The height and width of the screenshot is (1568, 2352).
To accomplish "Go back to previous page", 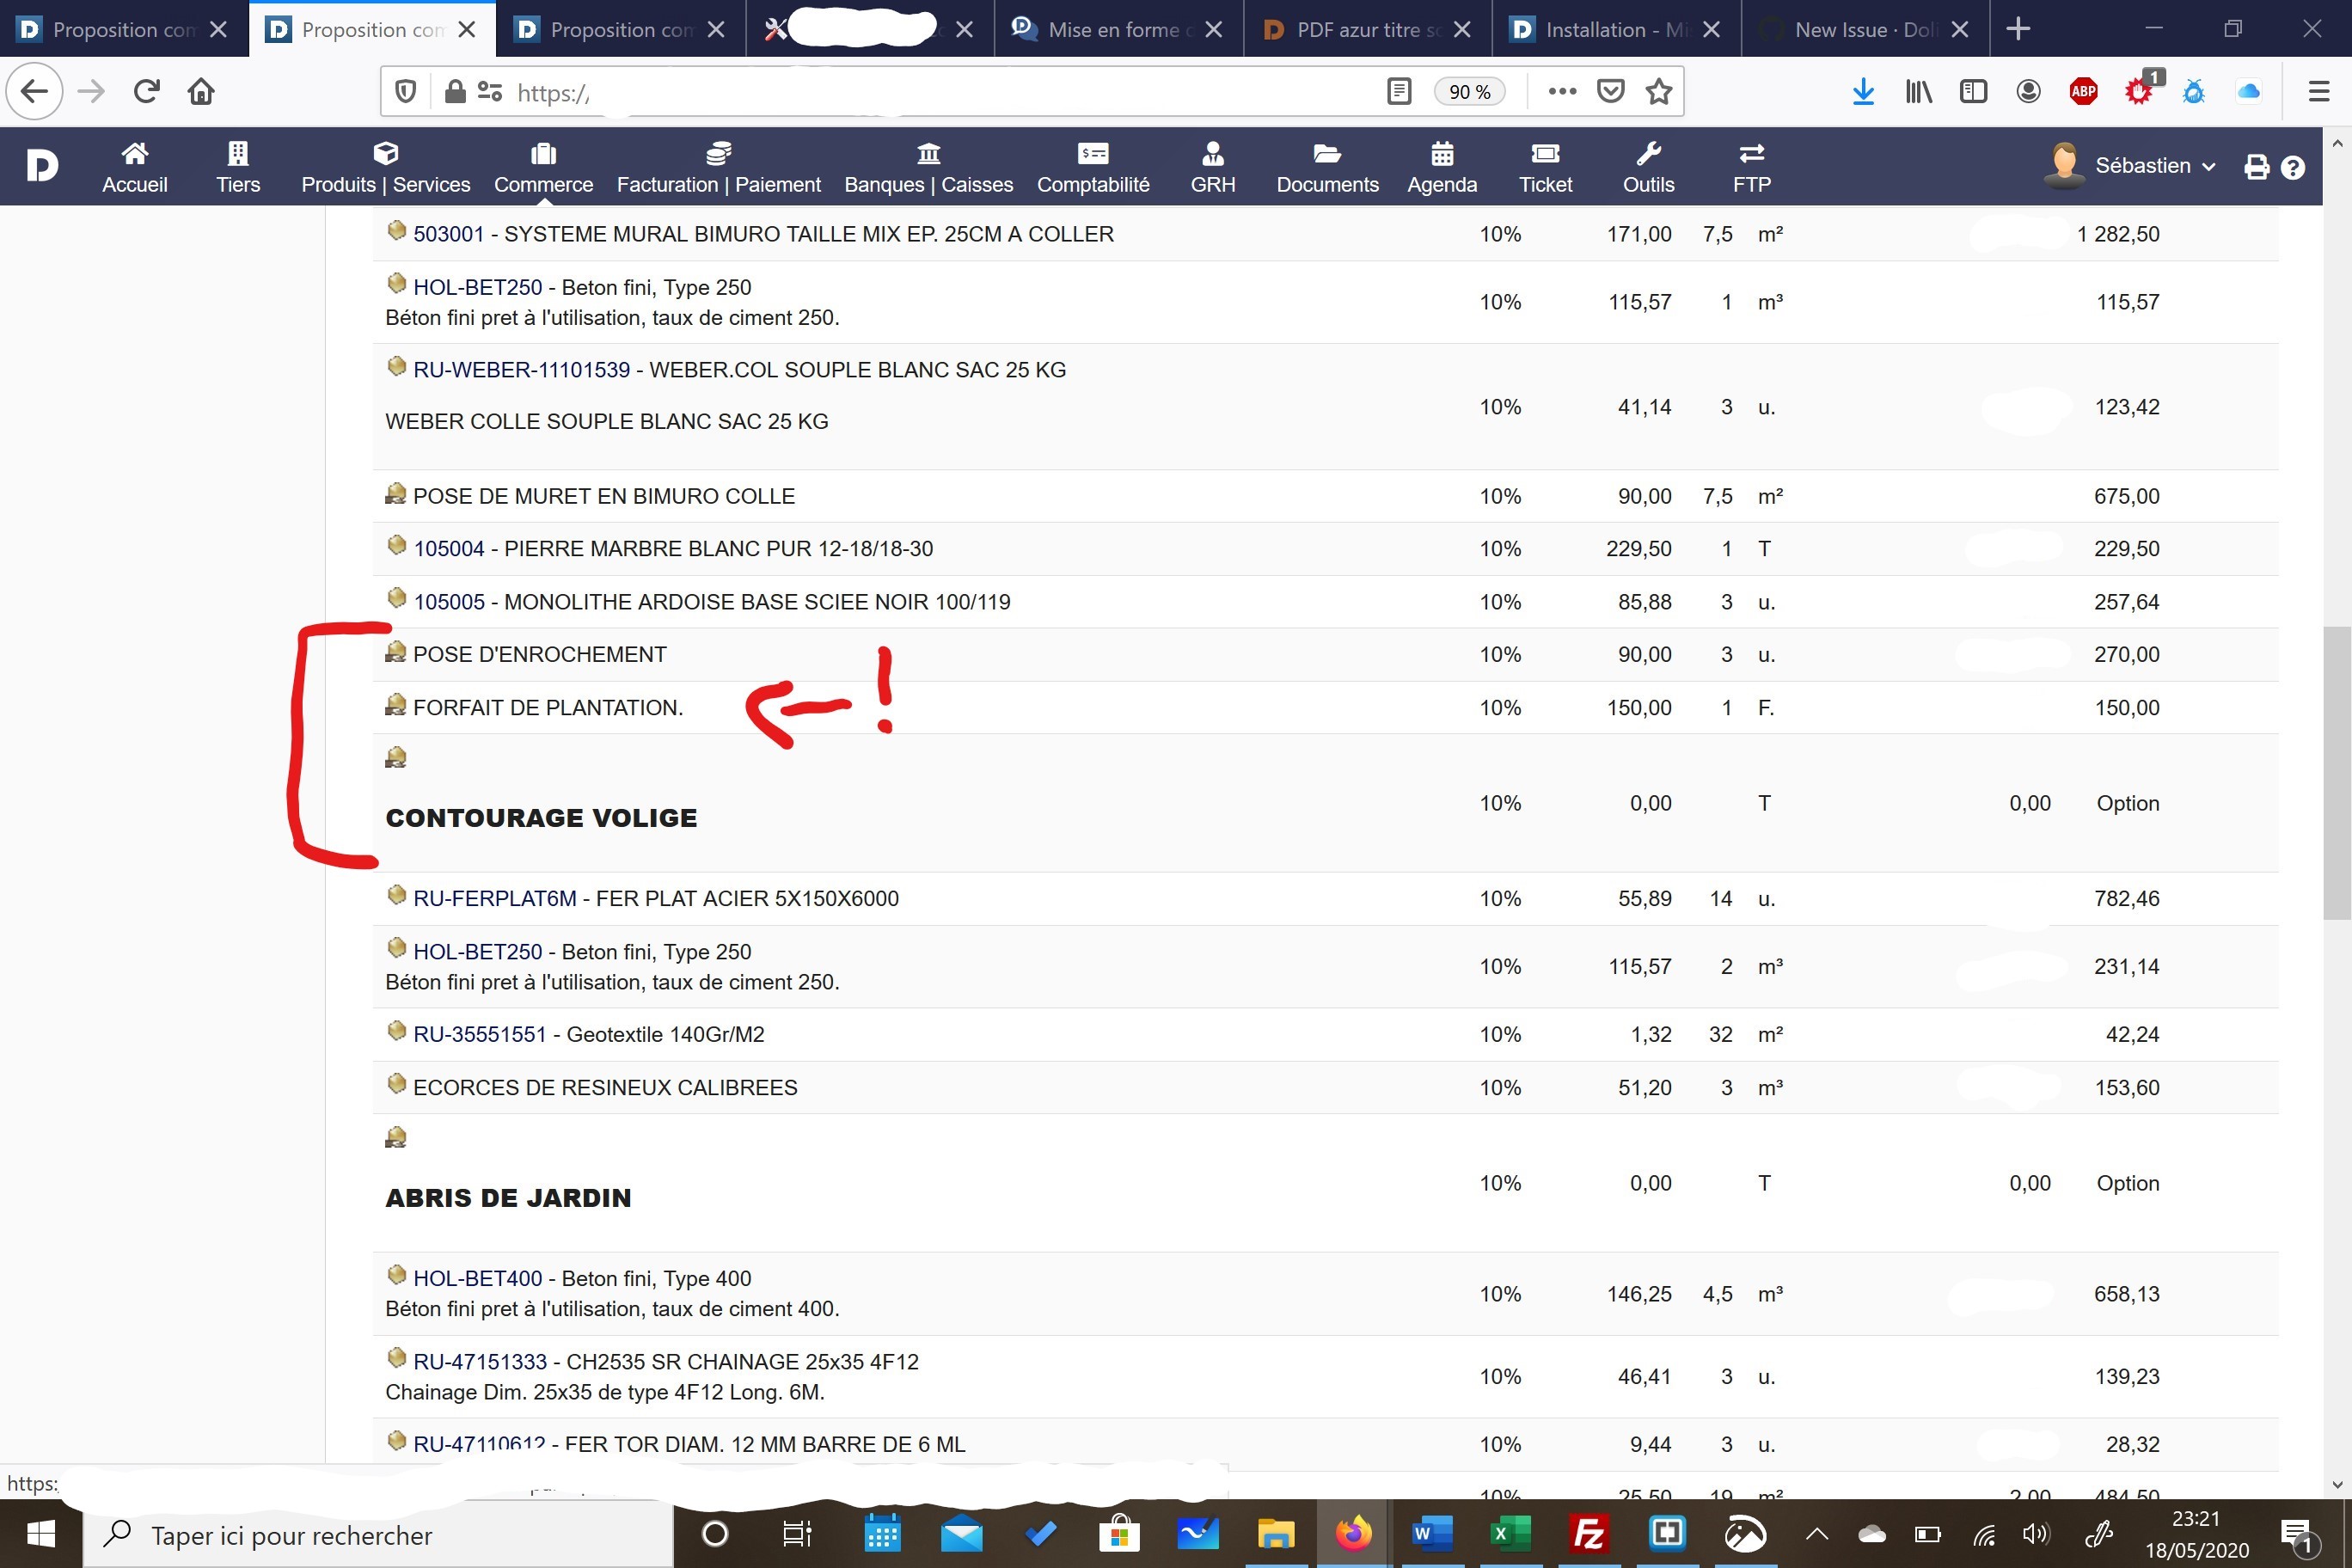I will coord(35,92).
